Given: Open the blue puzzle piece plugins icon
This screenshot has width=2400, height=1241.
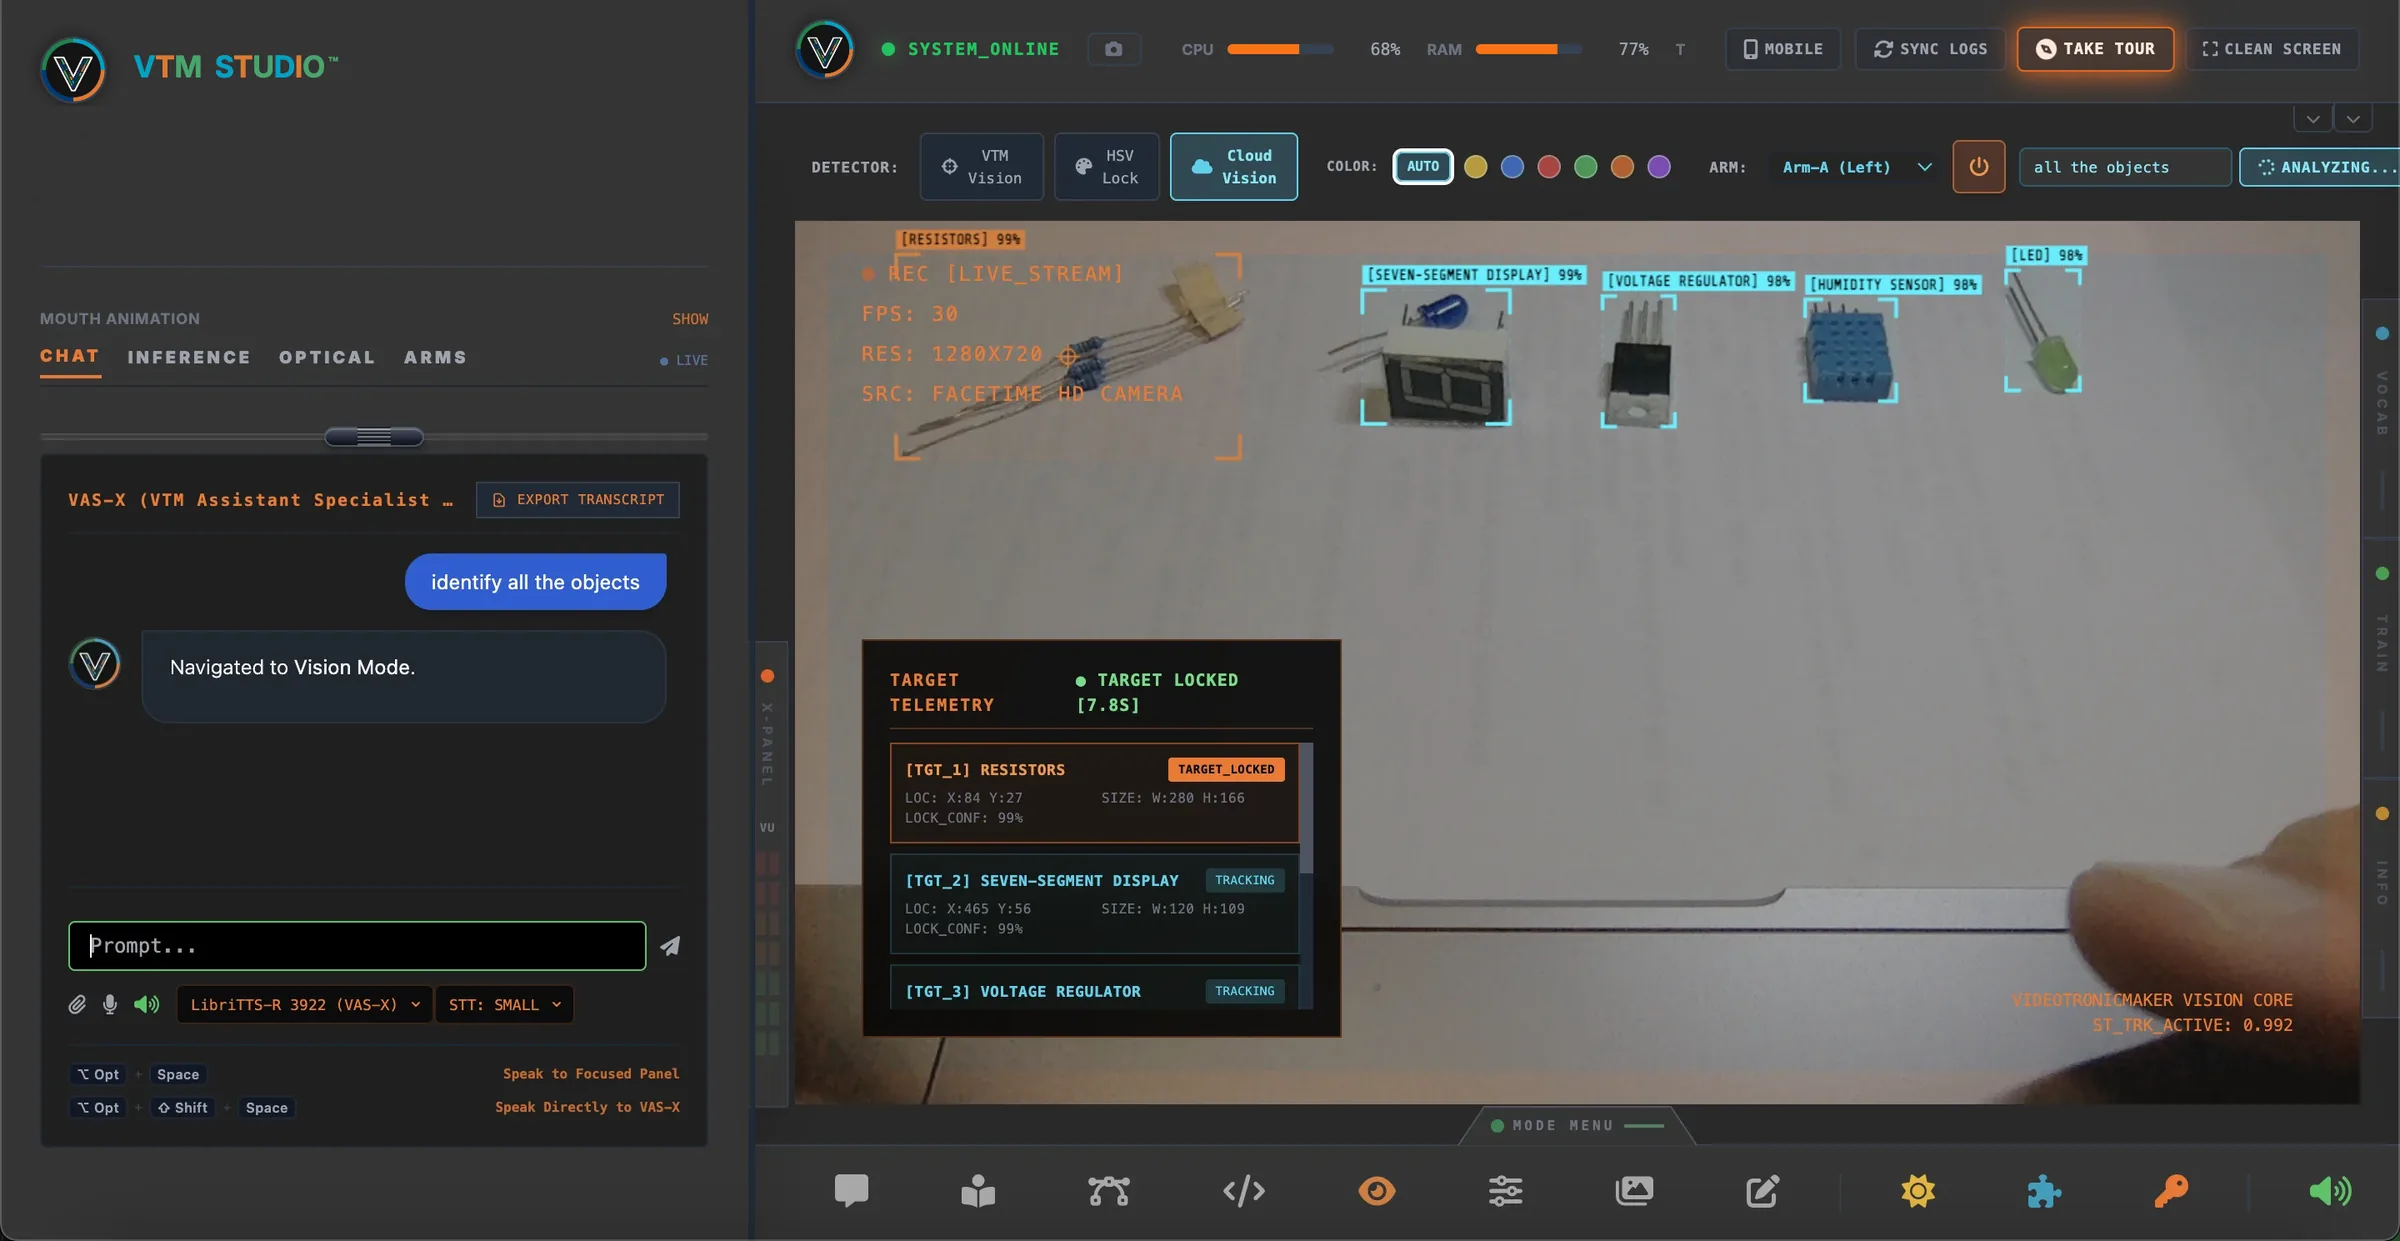Looking at the screenshot, I should [x=2044, y=1190].
